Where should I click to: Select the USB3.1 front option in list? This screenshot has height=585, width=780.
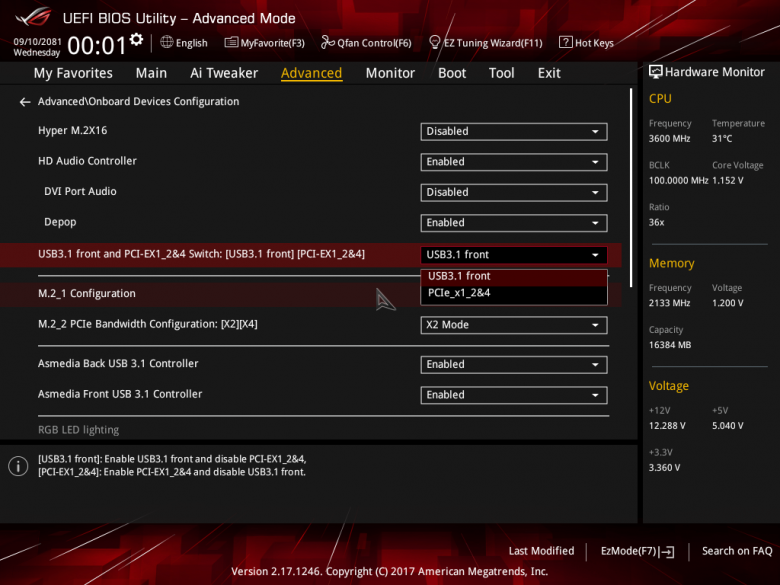coord(514,277)
